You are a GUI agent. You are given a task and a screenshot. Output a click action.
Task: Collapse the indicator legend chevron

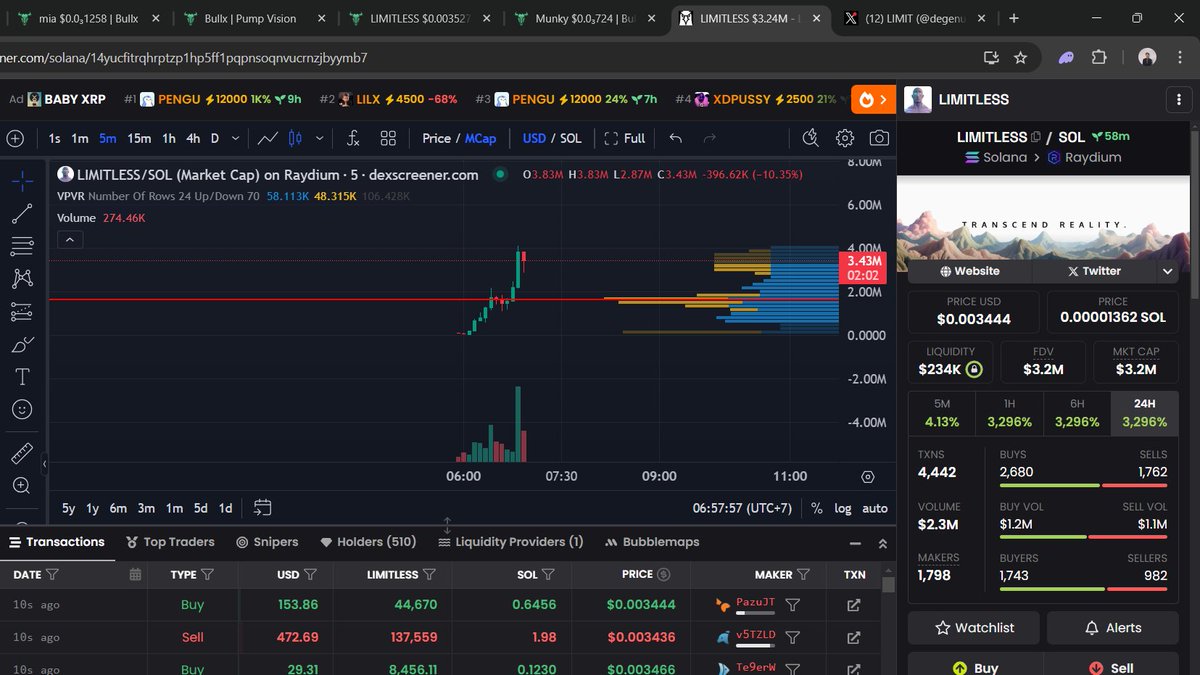(x=70, y=240)
